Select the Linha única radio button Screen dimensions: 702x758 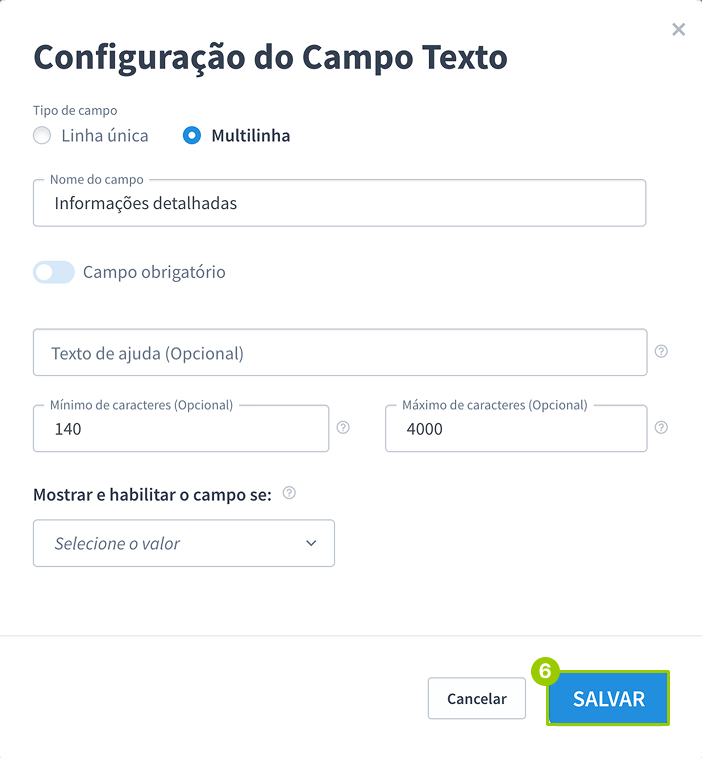(x=42, y=136)
